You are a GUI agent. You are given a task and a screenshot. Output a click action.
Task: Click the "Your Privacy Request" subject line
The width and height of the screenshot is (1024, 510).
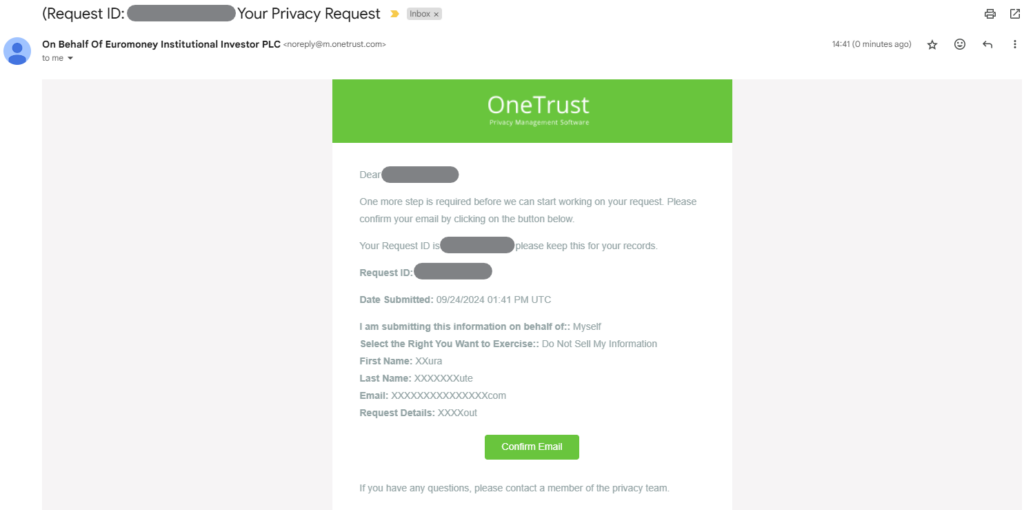click(309, 14)
